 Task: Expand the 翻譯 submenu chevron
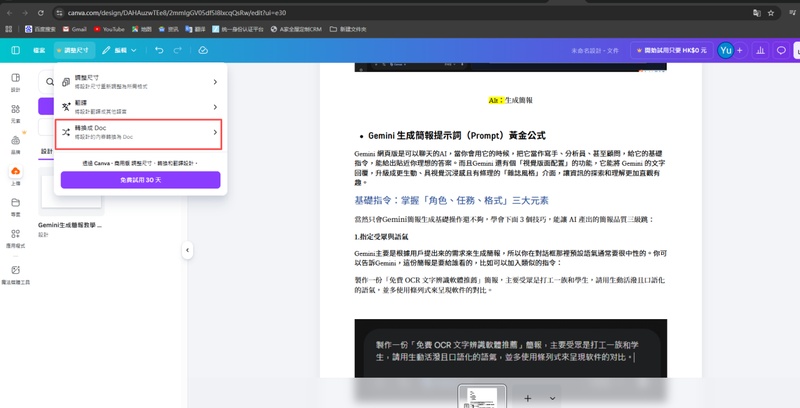pyautogui.click(x=215, y=107)
